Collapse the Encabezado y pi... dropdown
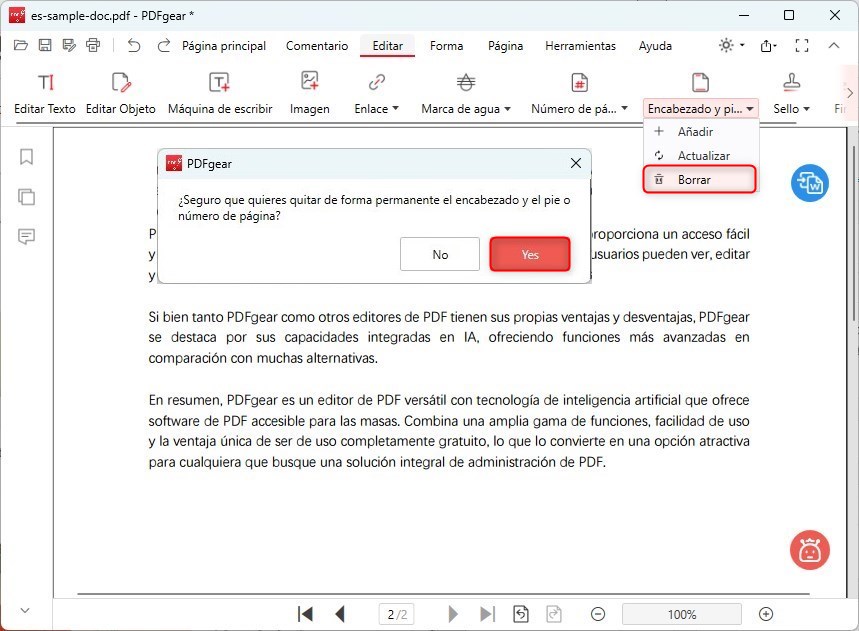The height and width of the screenshot is (631, 859). pyautogui.click(x=750, y=109)
